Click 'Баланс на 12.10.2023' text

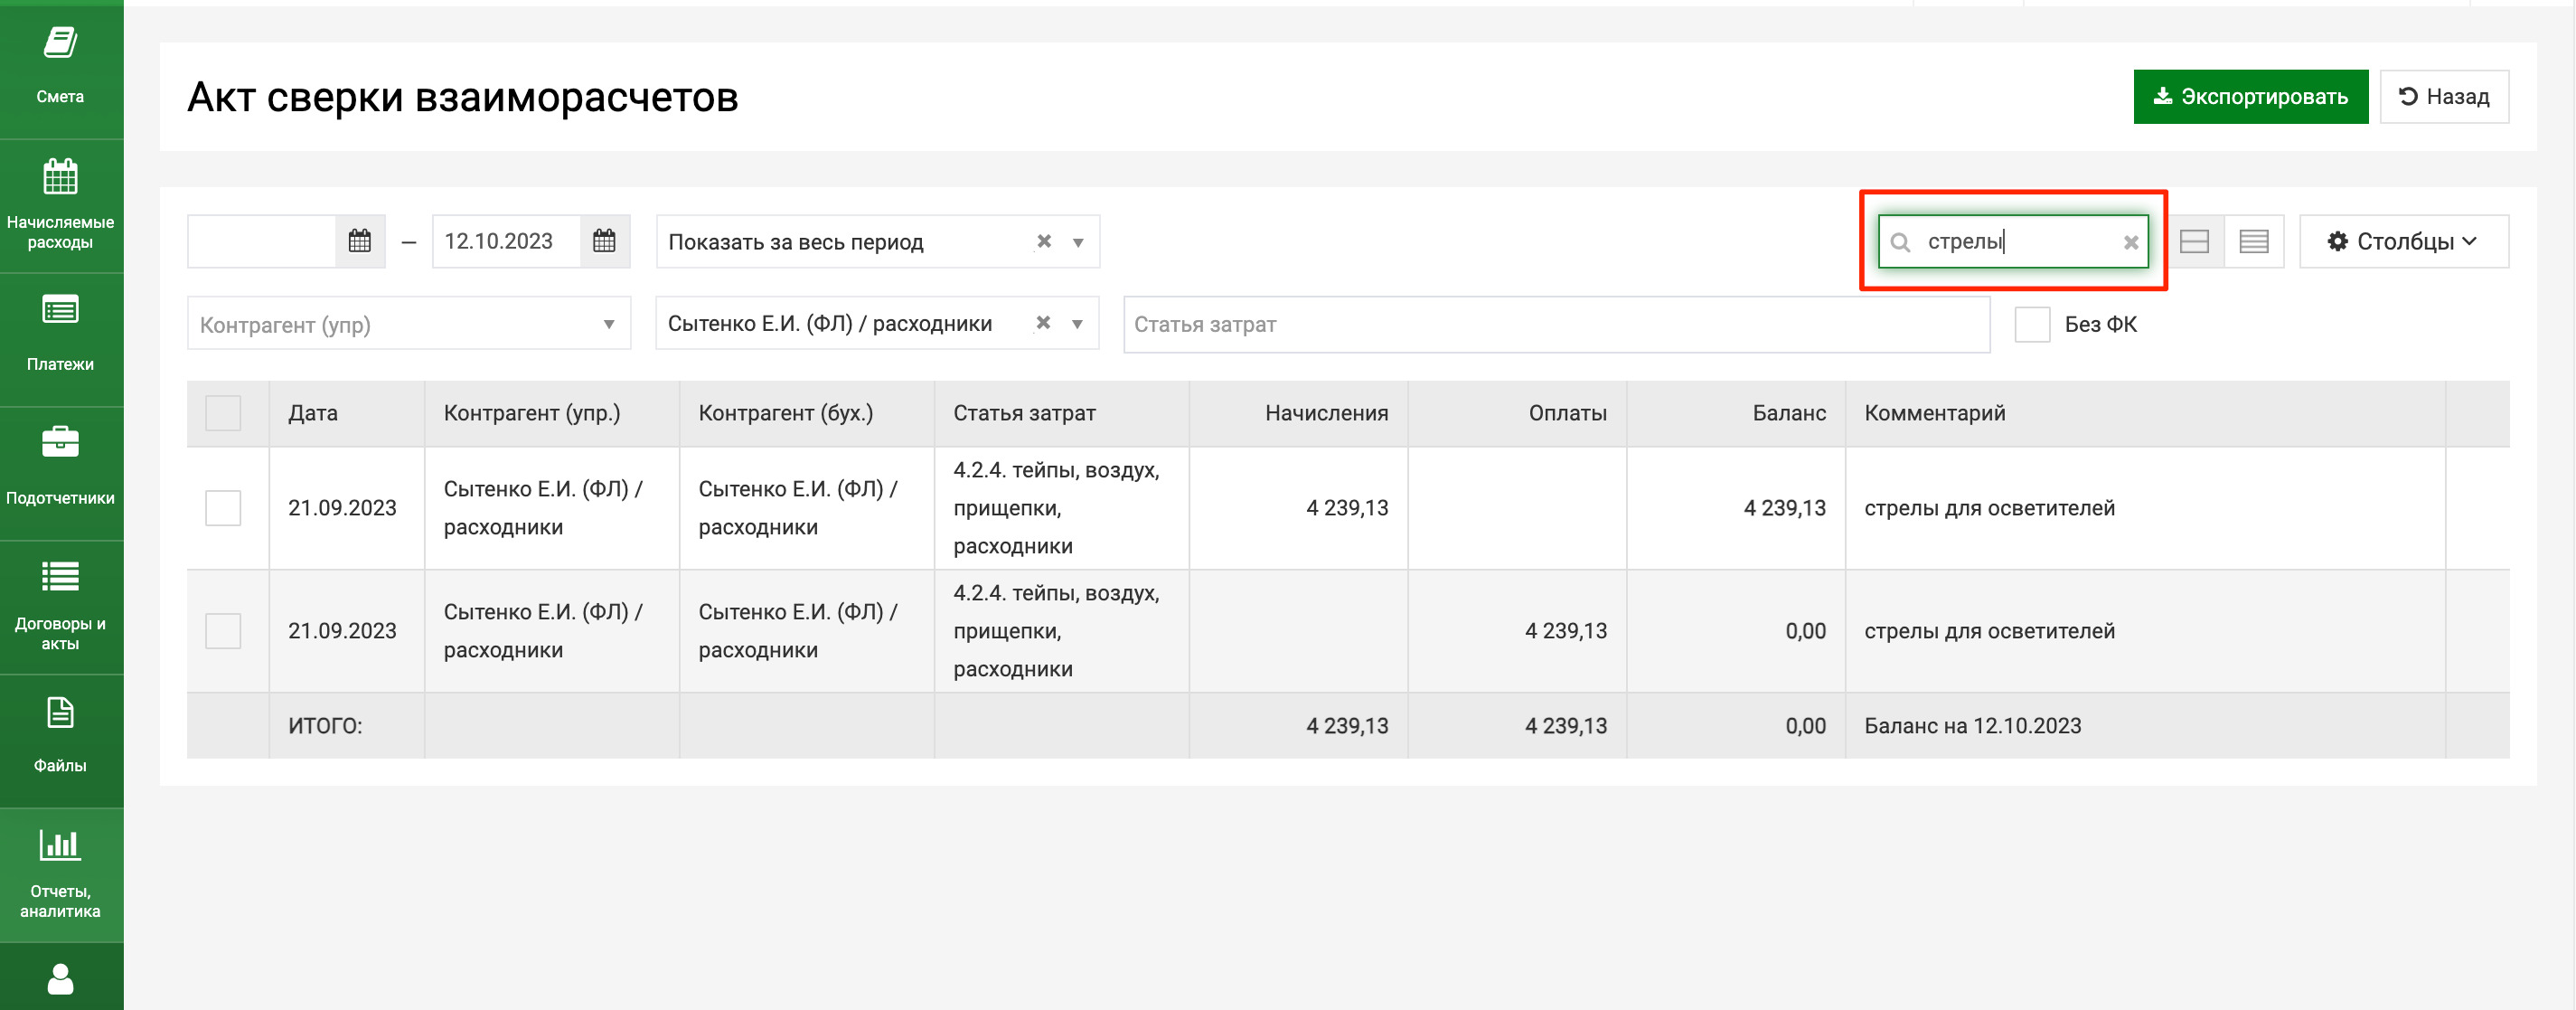(1972, 726)
